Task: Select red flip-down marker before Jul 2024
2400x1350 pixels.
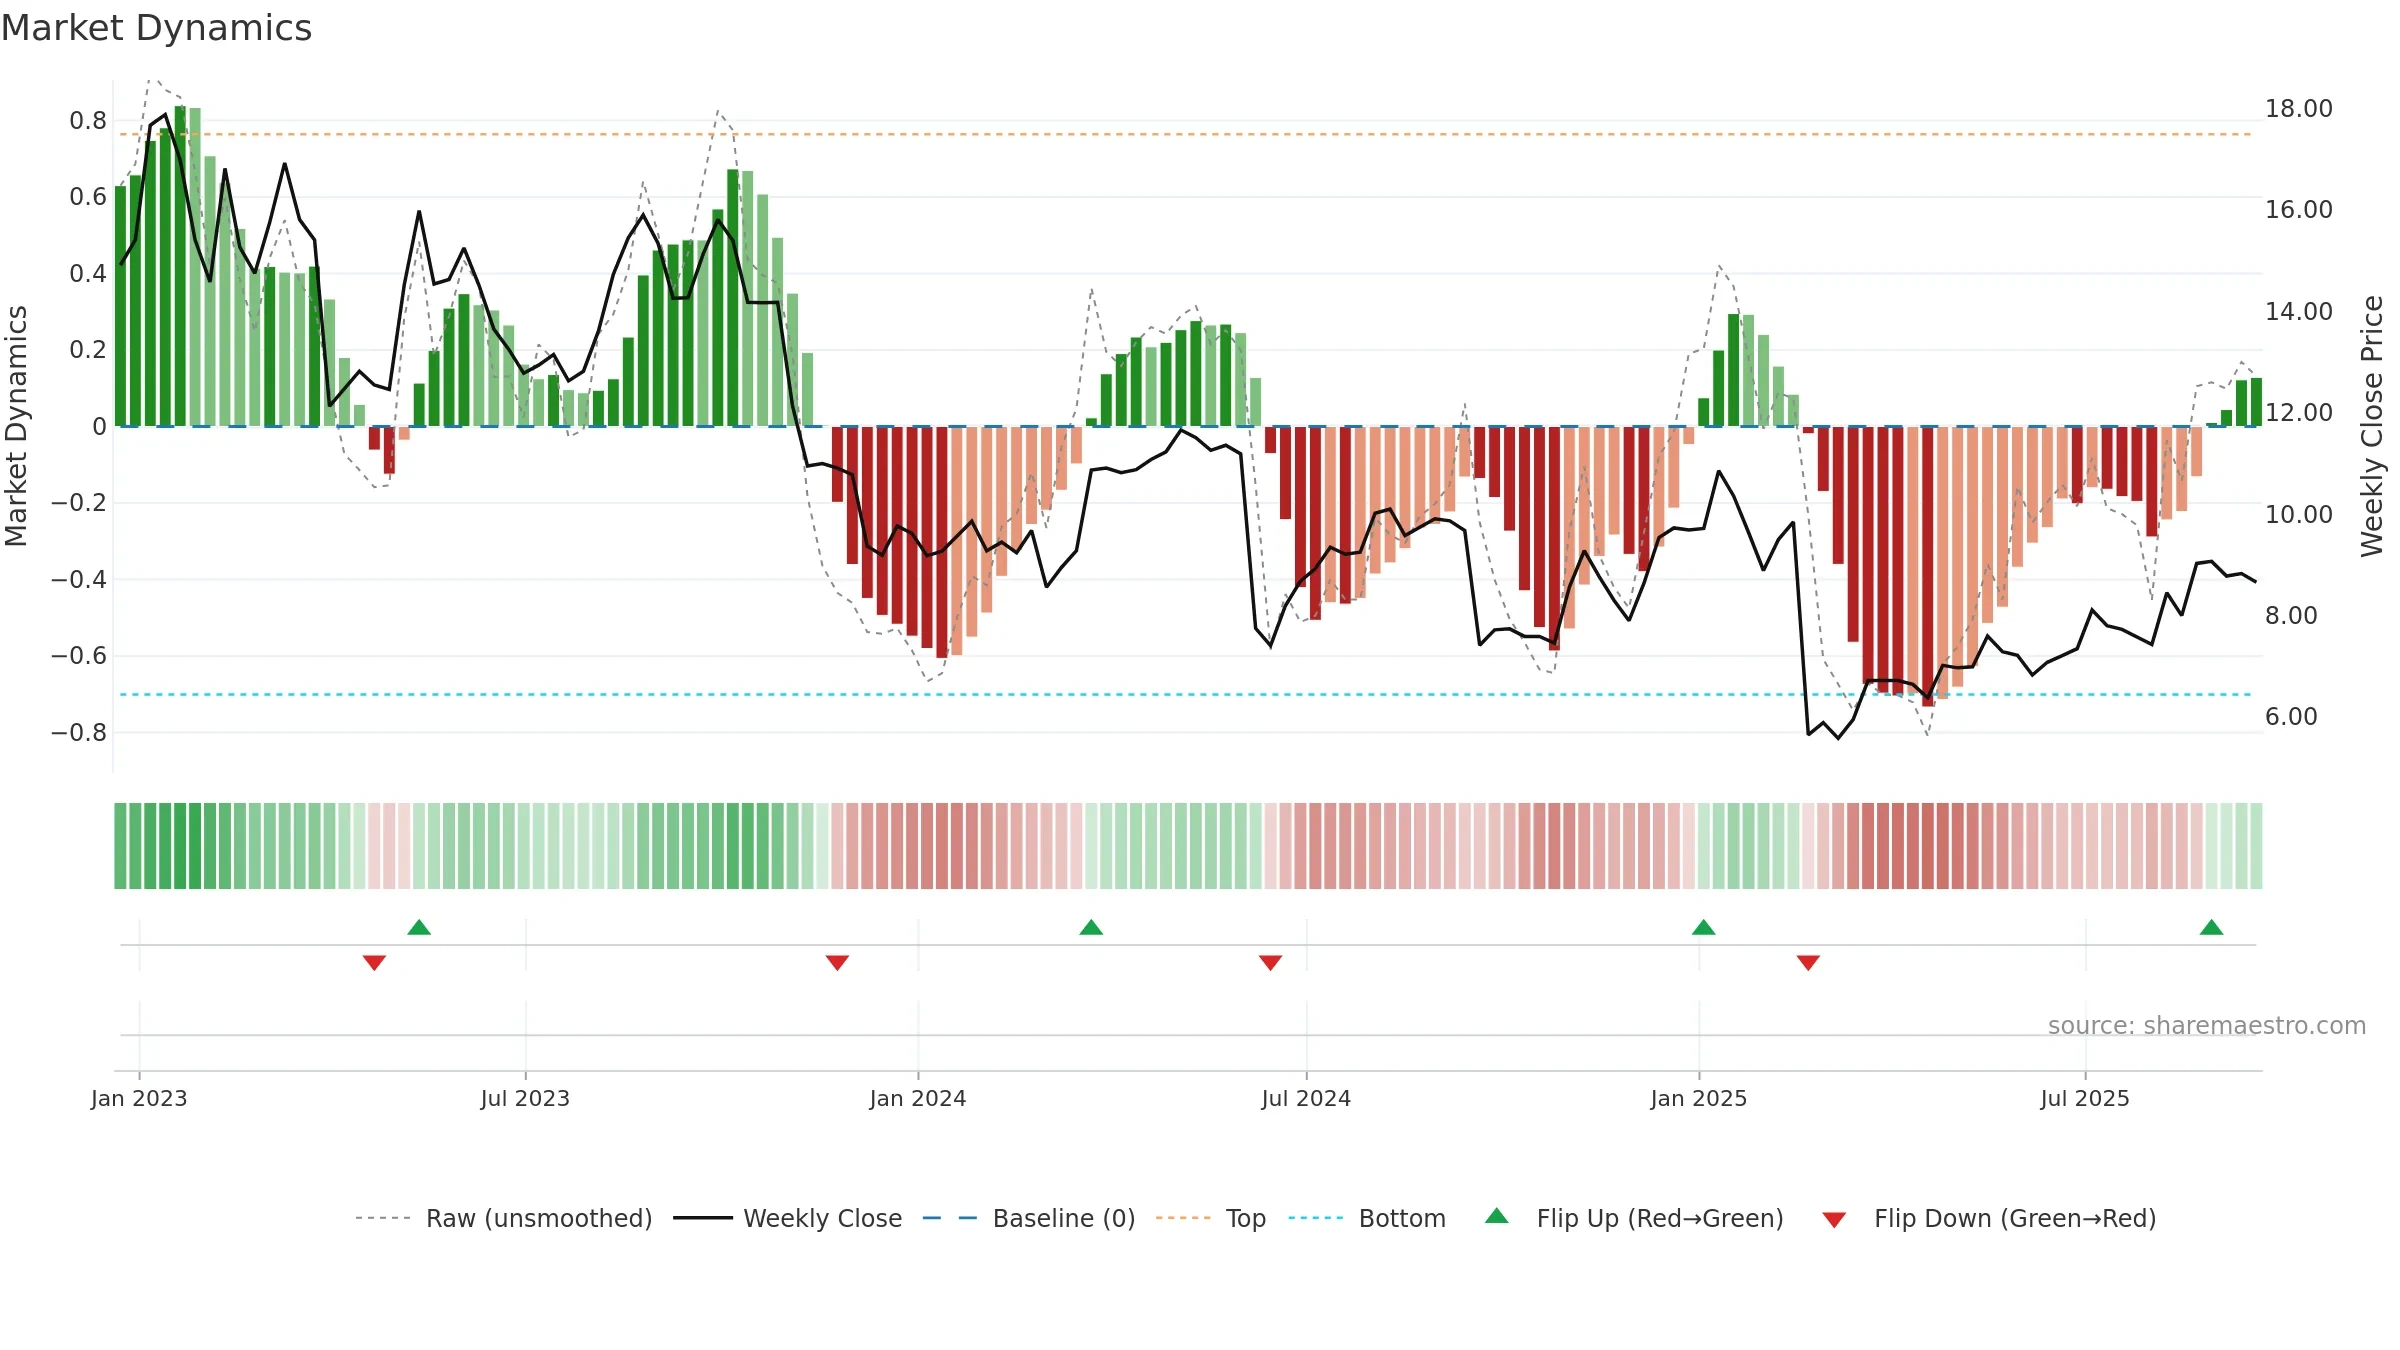Action: [x=1270, y=963]
